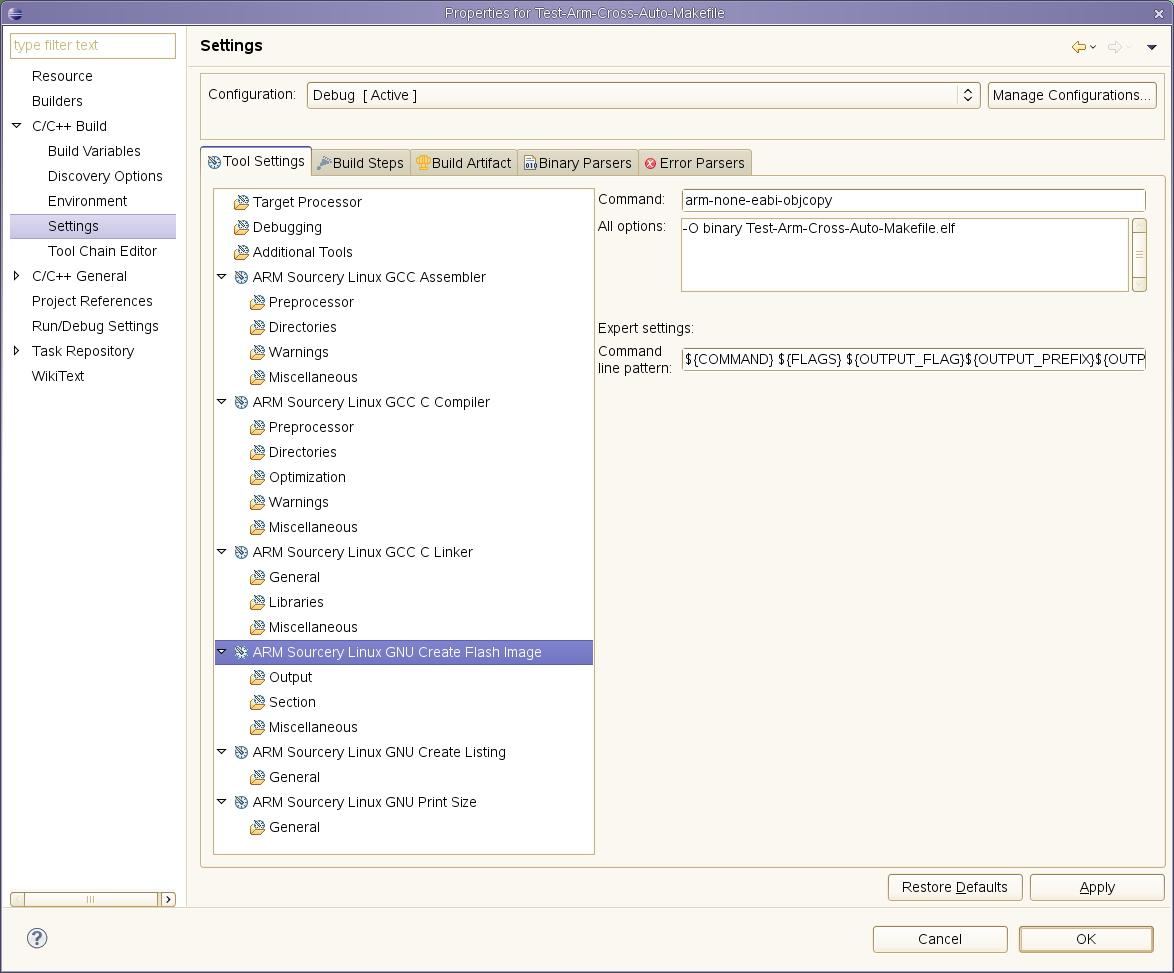Click the All options vertical scrollbar

(1139, 255)
